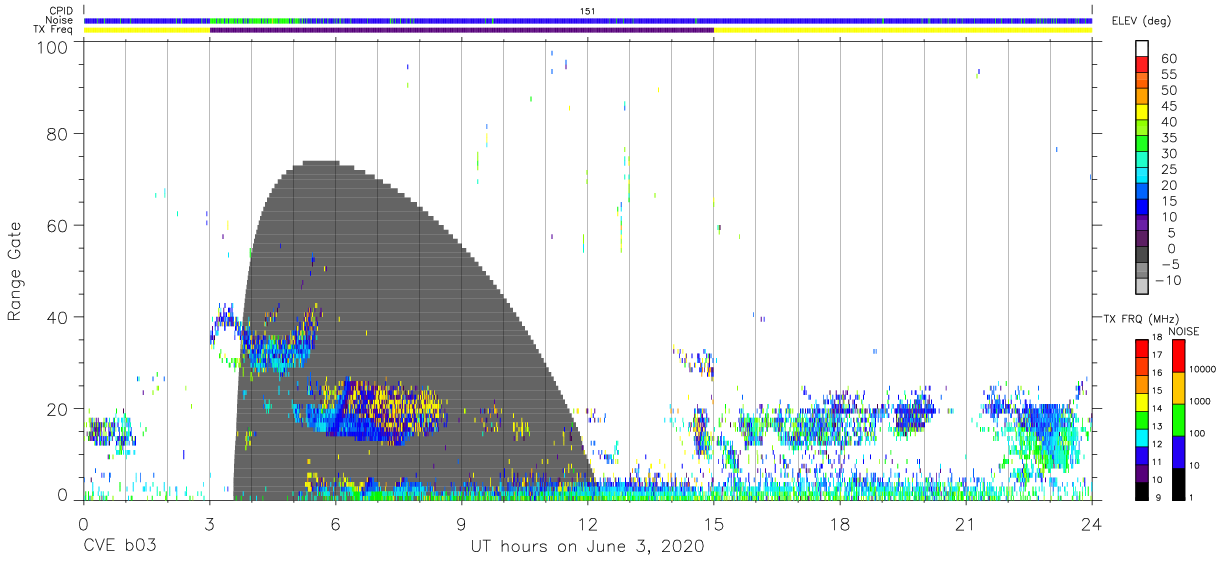1228x567 pixels.
Task: Click the 'TX Freq' label beside the top bar
Action: [x=54, y=30]
